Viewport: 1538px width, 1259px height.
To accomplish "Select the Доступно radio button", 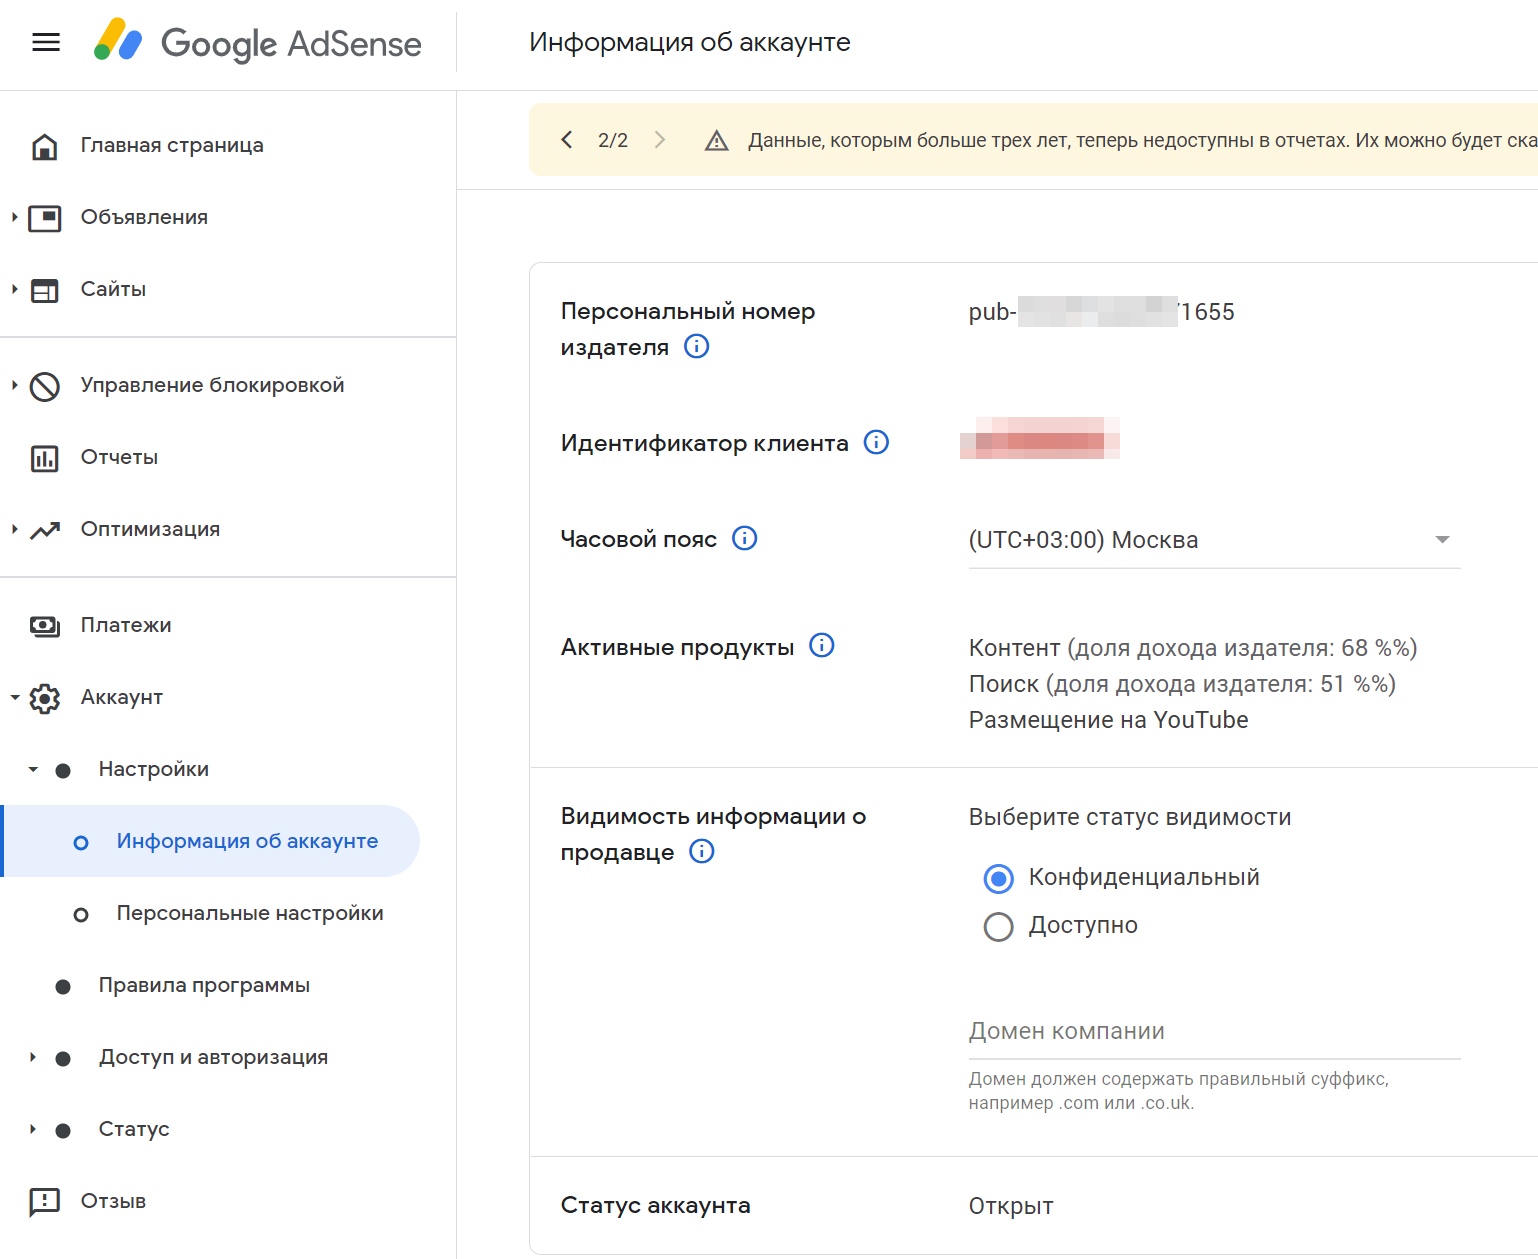I will pos(998,926).
